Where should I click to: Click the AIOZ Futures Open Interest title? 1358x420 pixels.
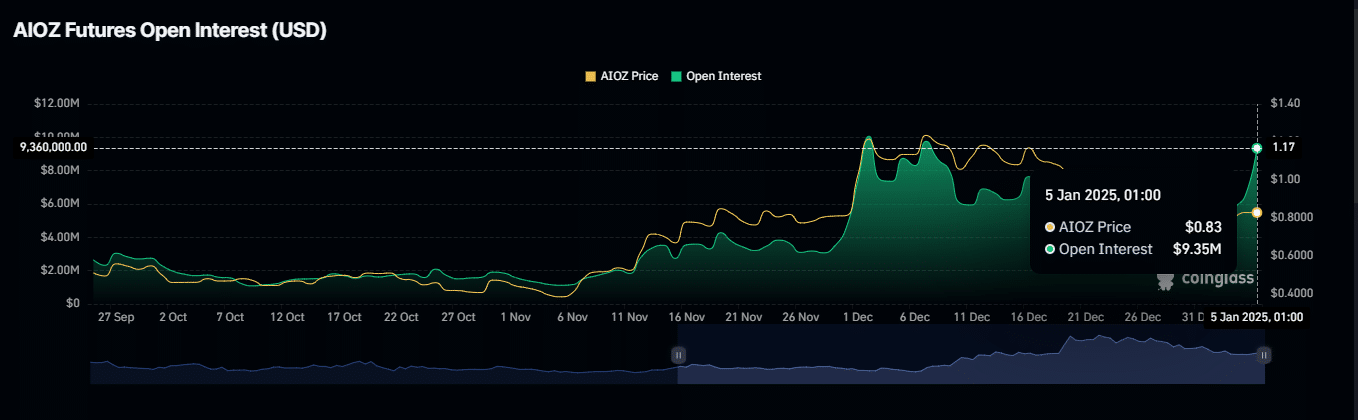pos(170,31)
